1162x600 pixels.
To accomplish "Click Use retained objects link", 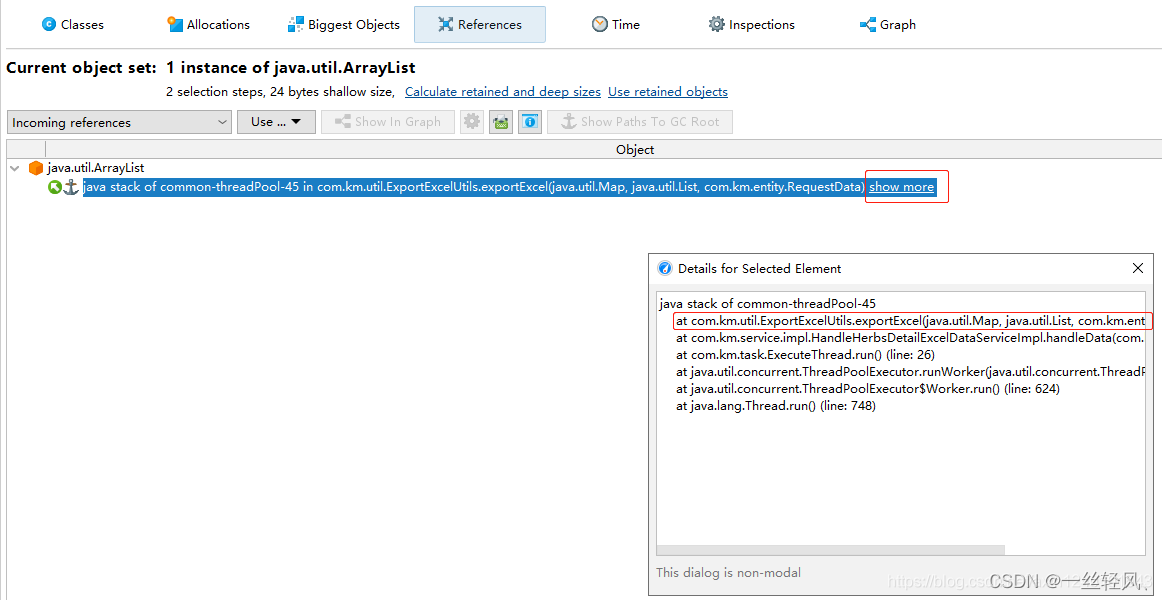I will [x=668, y=92].
